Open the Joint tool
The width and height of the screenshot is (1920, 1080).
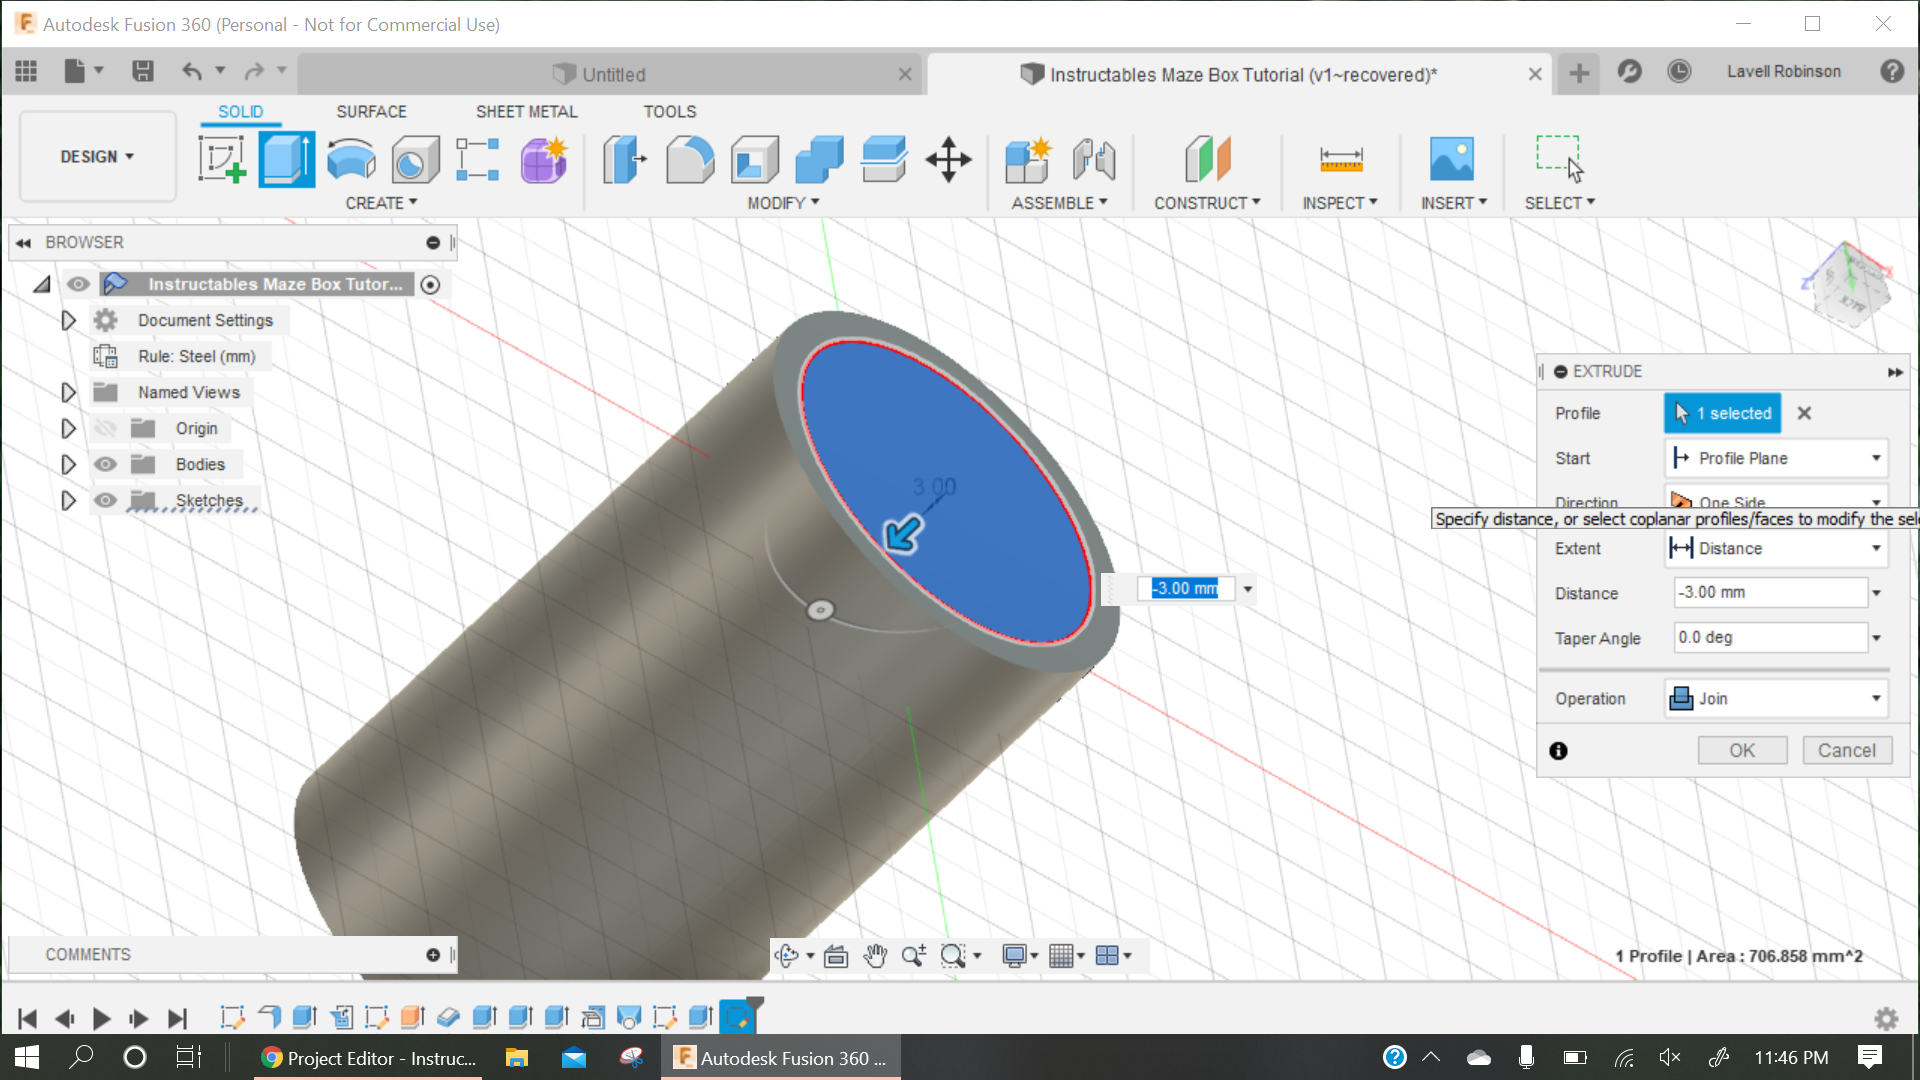(1094, 160)
